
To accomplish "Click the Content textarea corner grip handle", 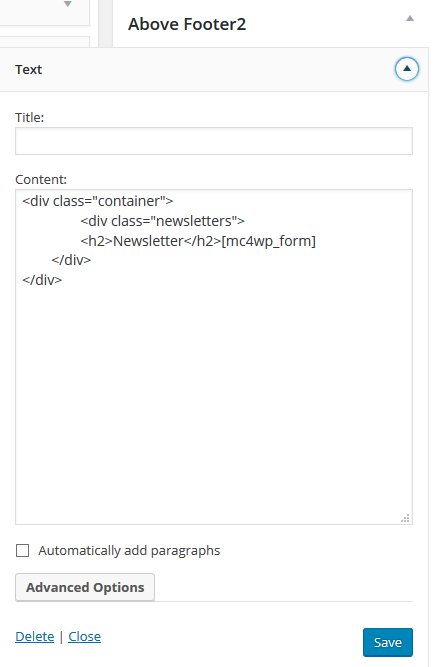I will pyautogui.click(x=405, y=518).
